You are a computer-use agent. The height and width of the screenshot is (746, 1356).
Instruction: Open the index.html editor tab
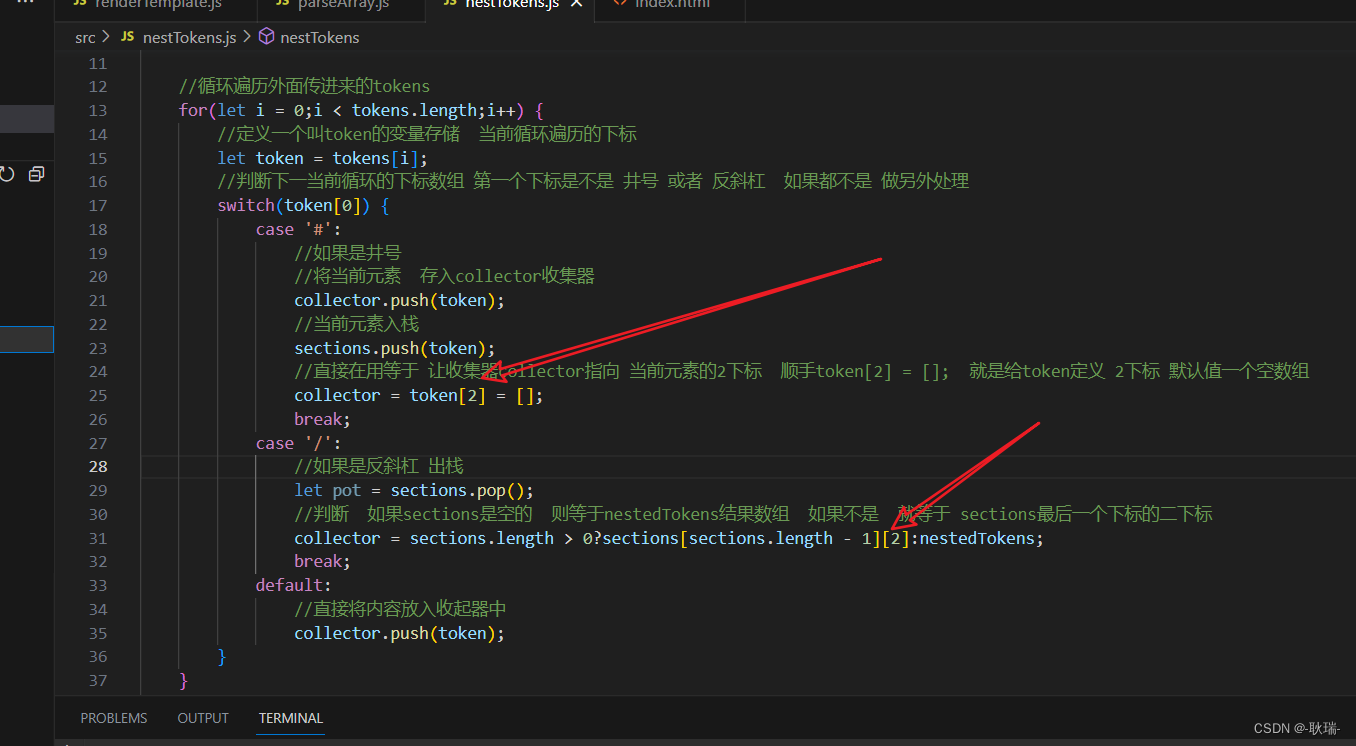(x=672, y=5)
